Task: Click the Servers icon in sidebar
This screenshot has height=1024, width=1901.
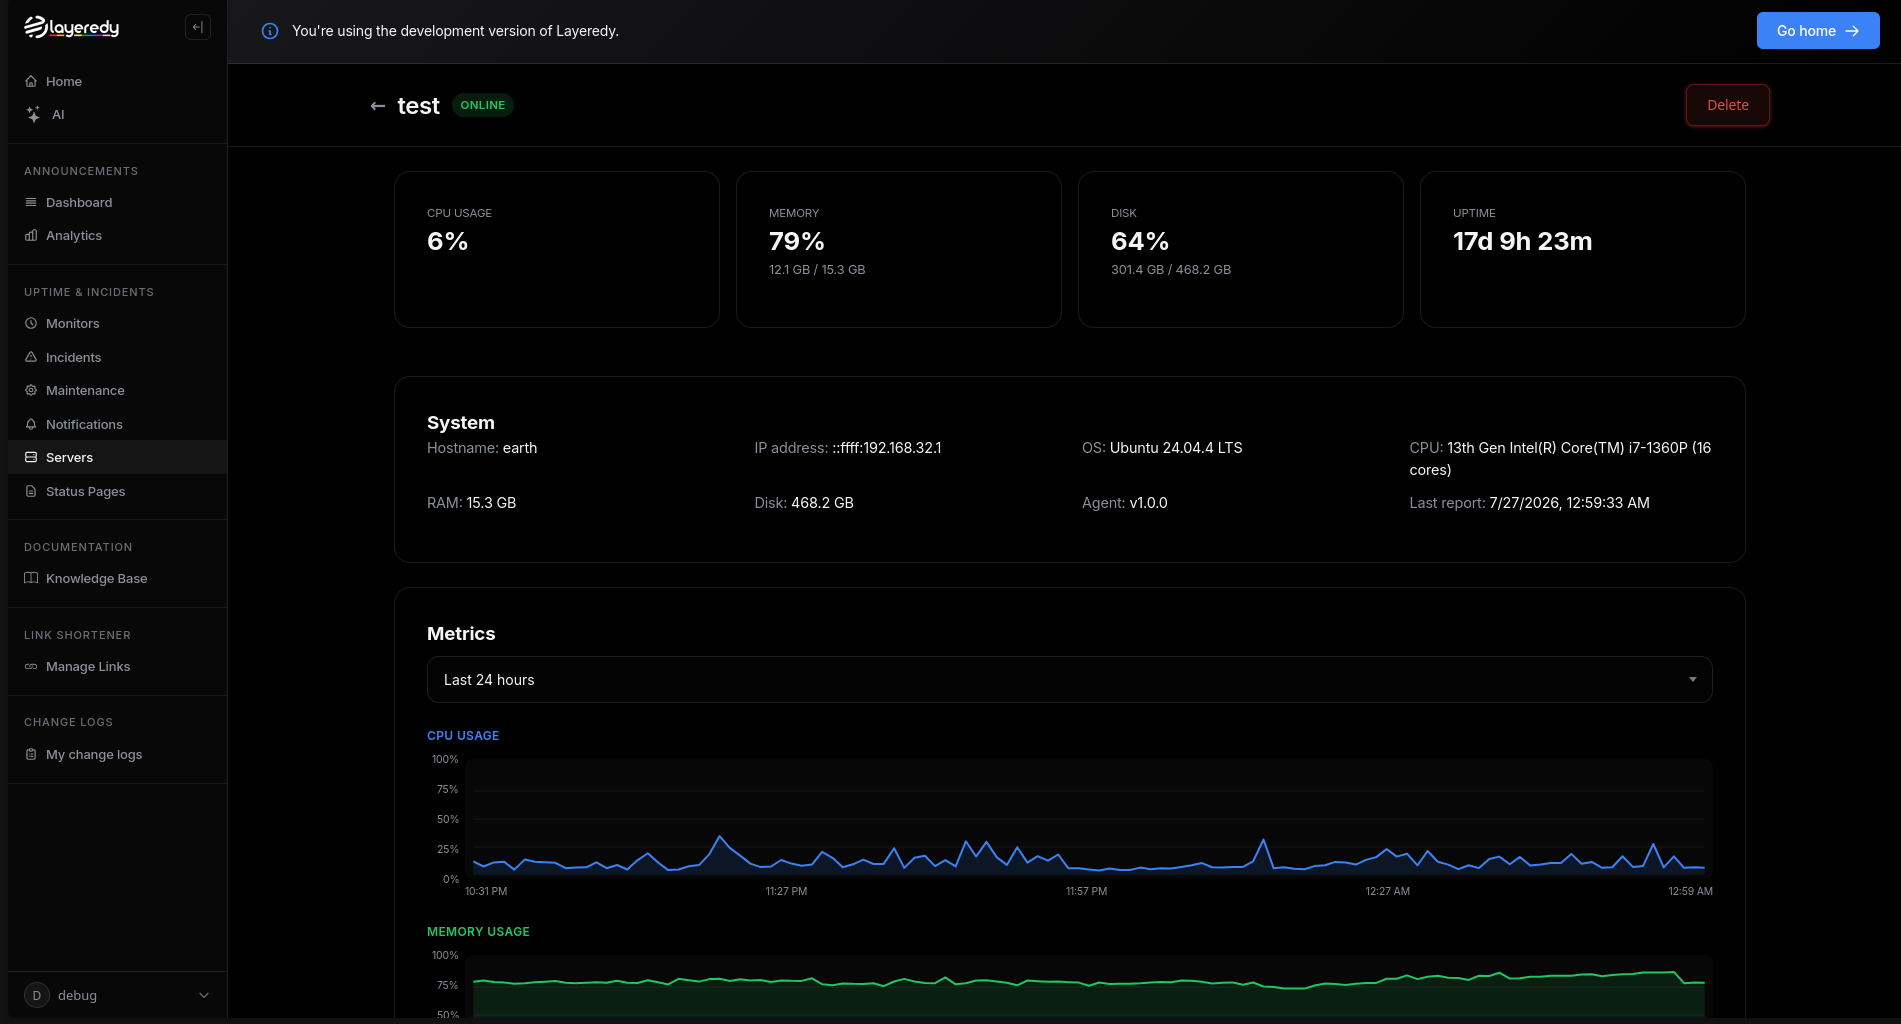Action: point(31,458)
